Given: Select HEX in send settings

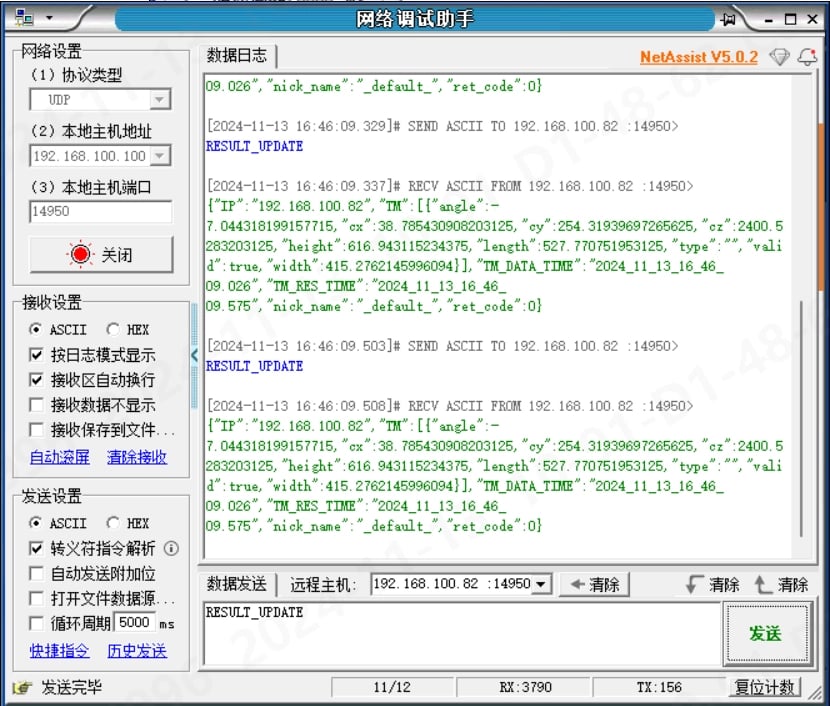Looking at the screenshot, I should pos(128,523).
